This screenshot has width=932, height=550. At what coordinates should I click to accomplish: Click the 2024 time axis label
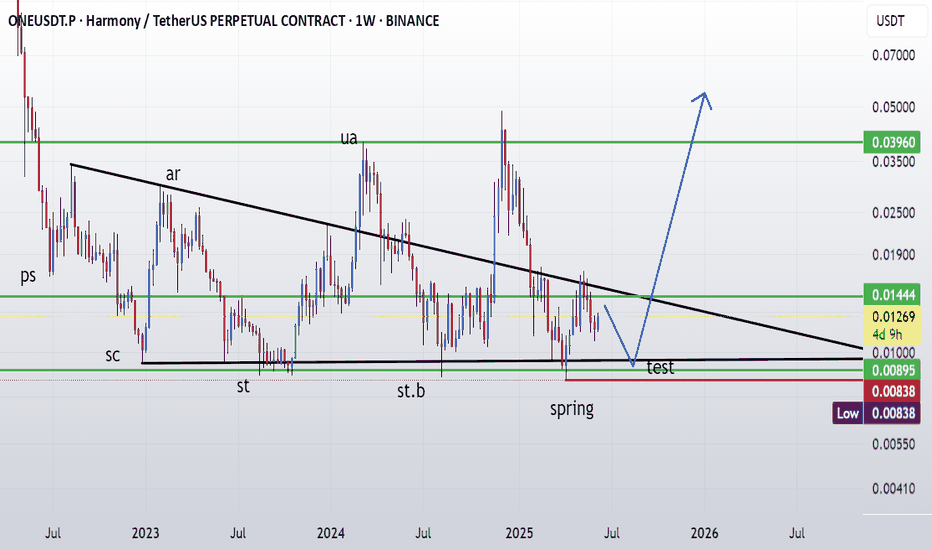pyautogui.click(x=330, y=533)
